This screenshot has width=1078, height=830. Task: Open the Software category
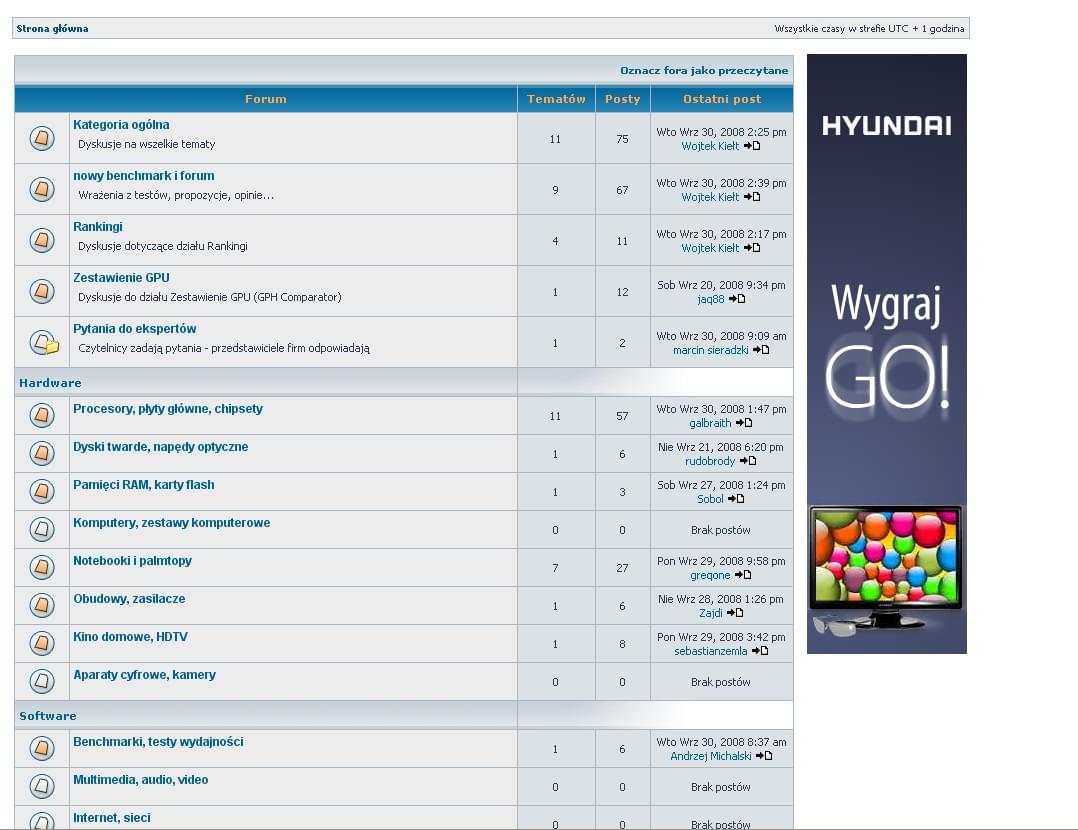47,716
